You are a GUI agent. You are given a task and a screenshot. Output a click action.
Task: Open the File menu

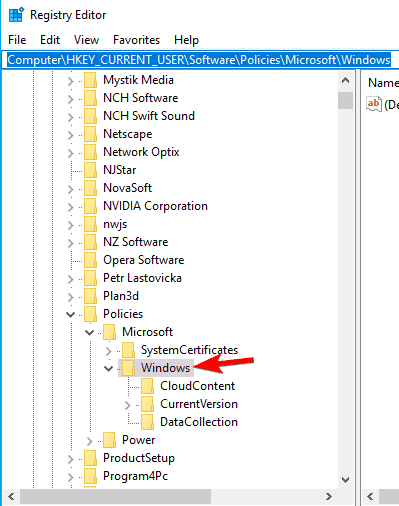coord(17,40)
